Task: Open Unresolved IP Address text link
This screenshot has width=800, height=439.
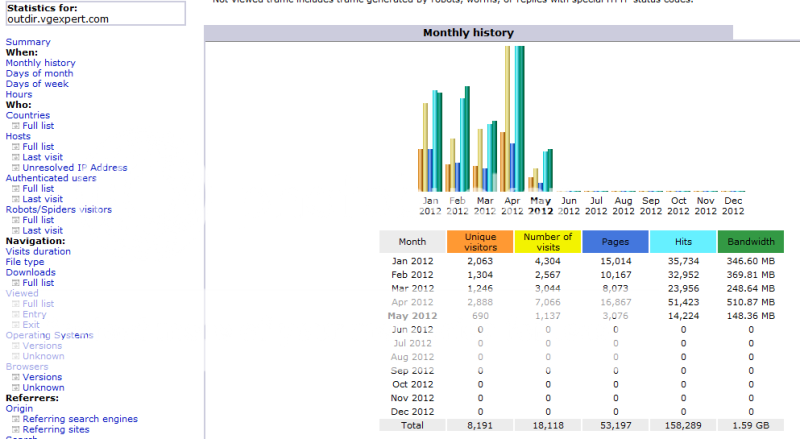Action: point(75,167)
